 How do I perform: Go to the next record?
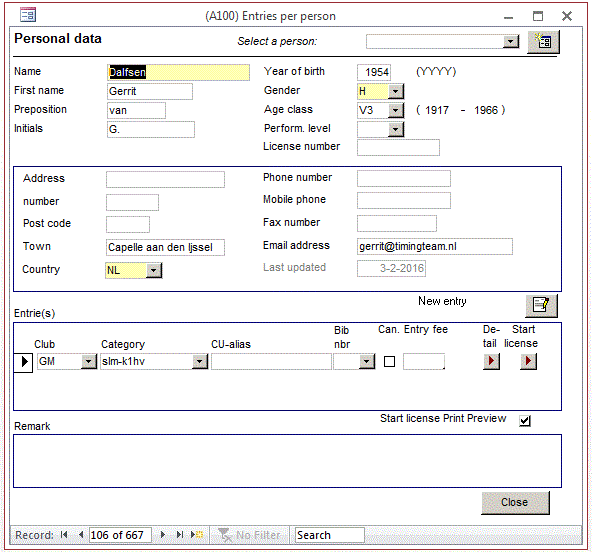(163, 535)
